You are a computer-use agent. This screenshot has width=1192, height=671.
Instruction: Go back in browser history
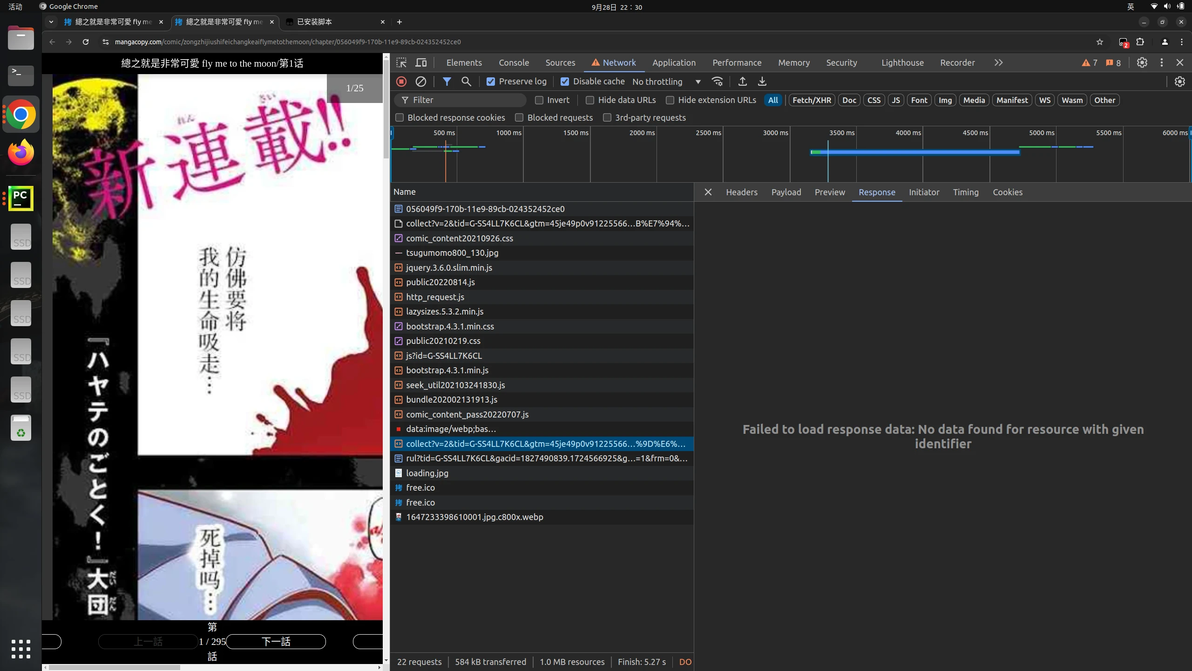tap(52, 42)
